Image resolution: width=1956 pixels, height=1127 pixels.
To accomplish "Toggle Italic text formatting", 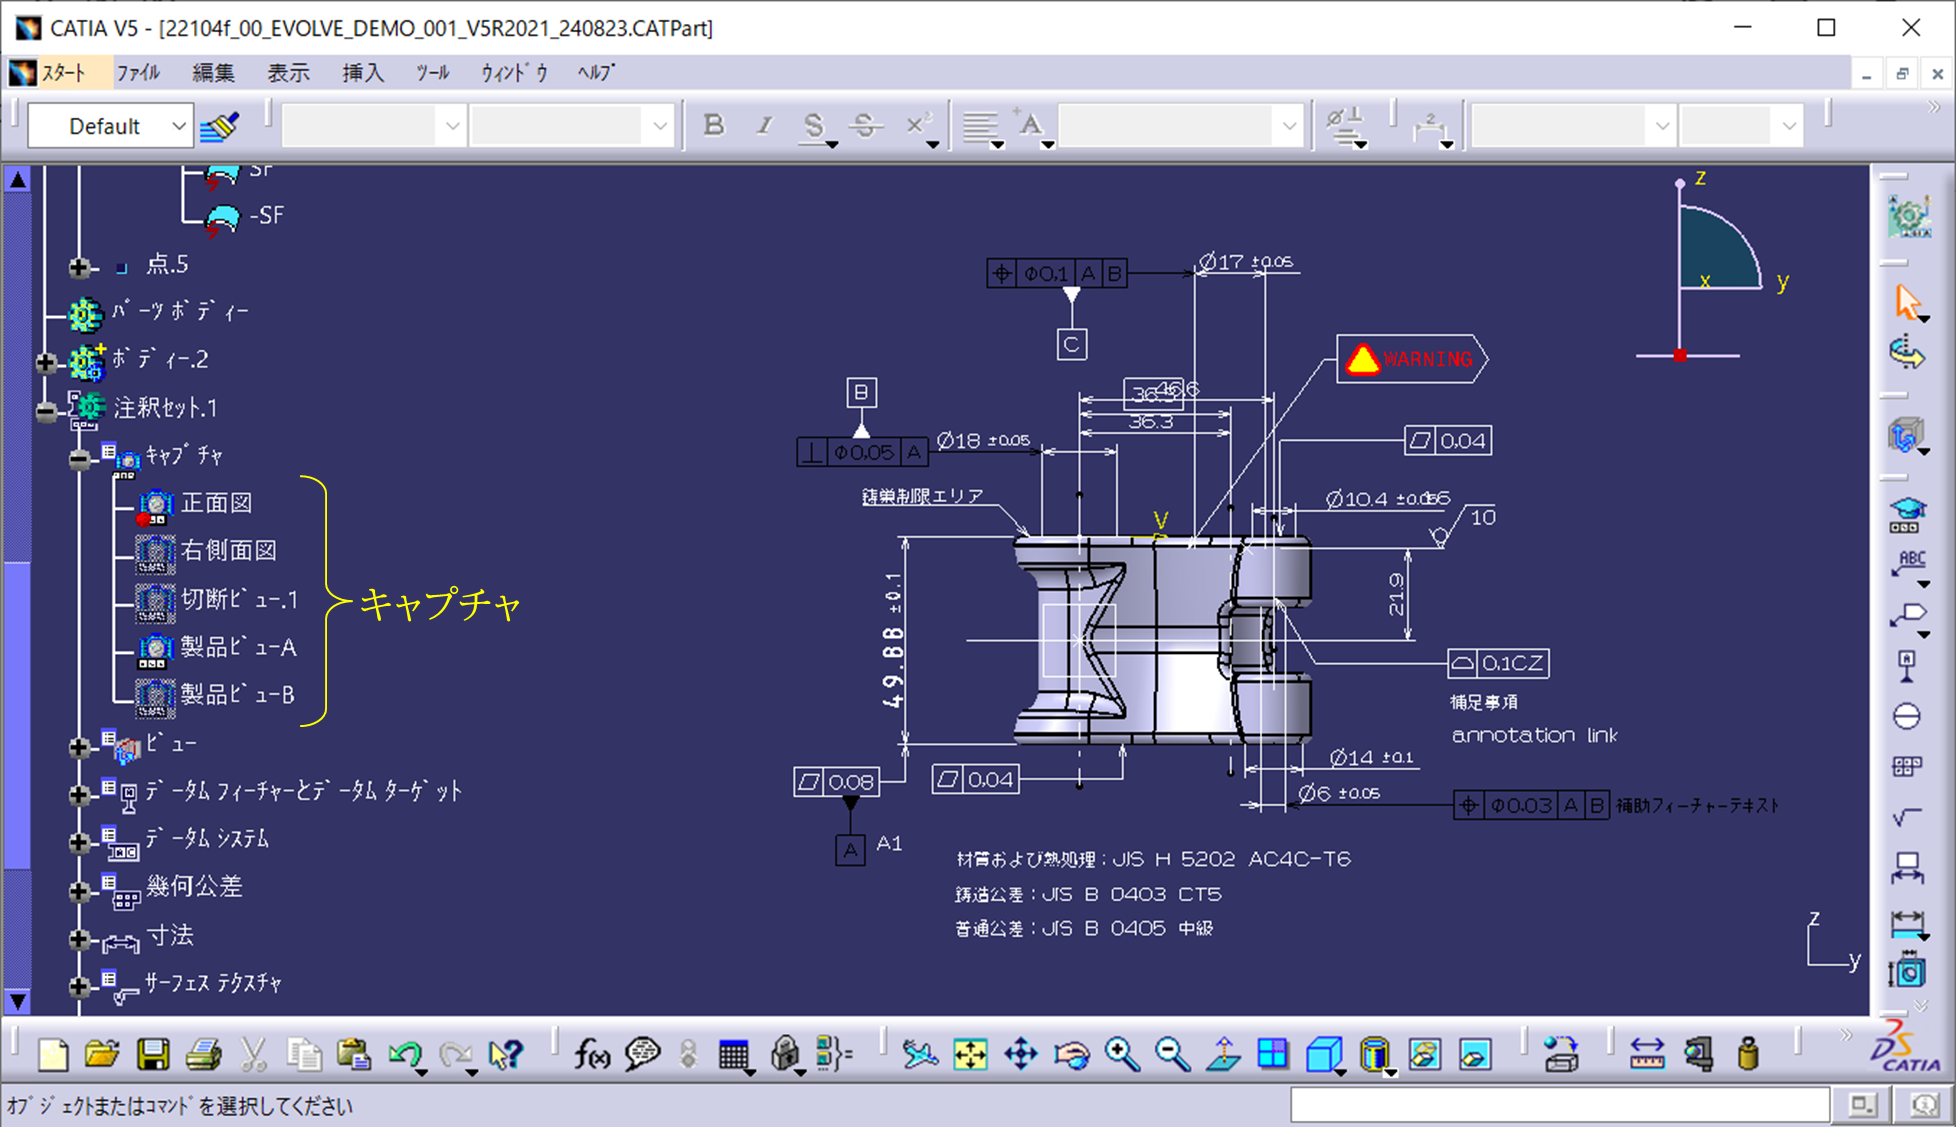I will 765,126.
